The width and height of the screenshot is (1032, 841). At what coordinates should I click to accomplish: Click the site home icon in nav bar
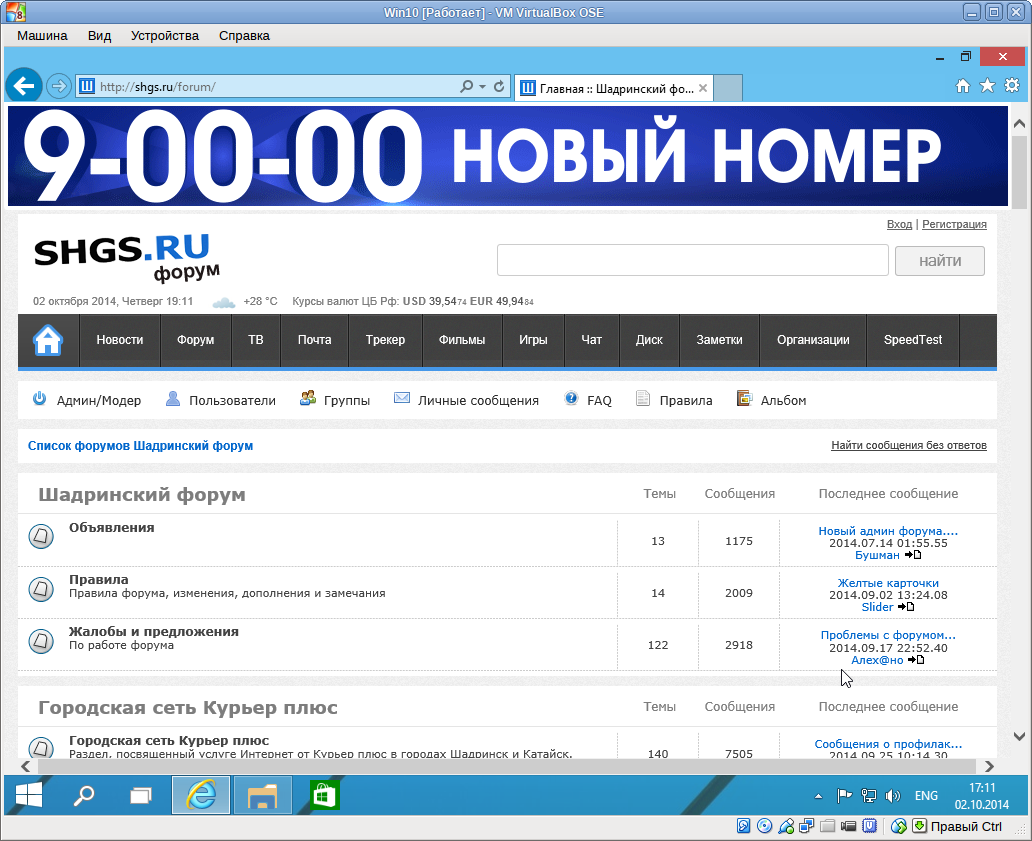[48, 340]
